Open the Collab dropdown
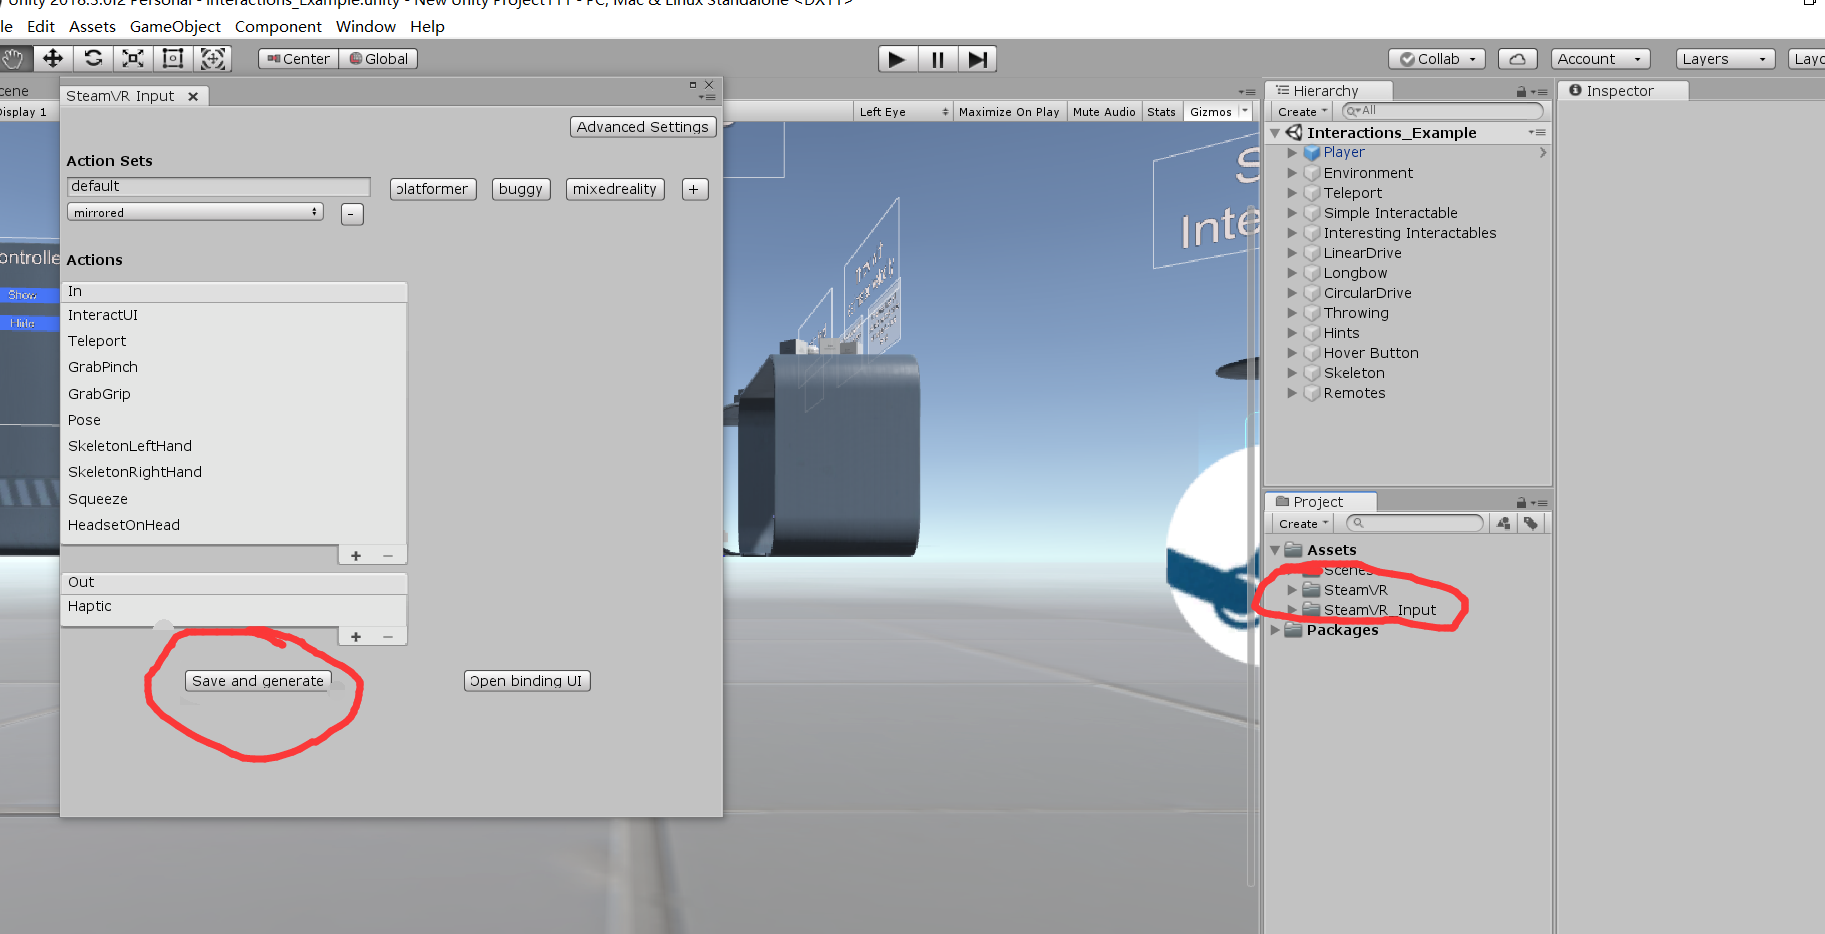1825x934 pixels. pos(1437,59)
